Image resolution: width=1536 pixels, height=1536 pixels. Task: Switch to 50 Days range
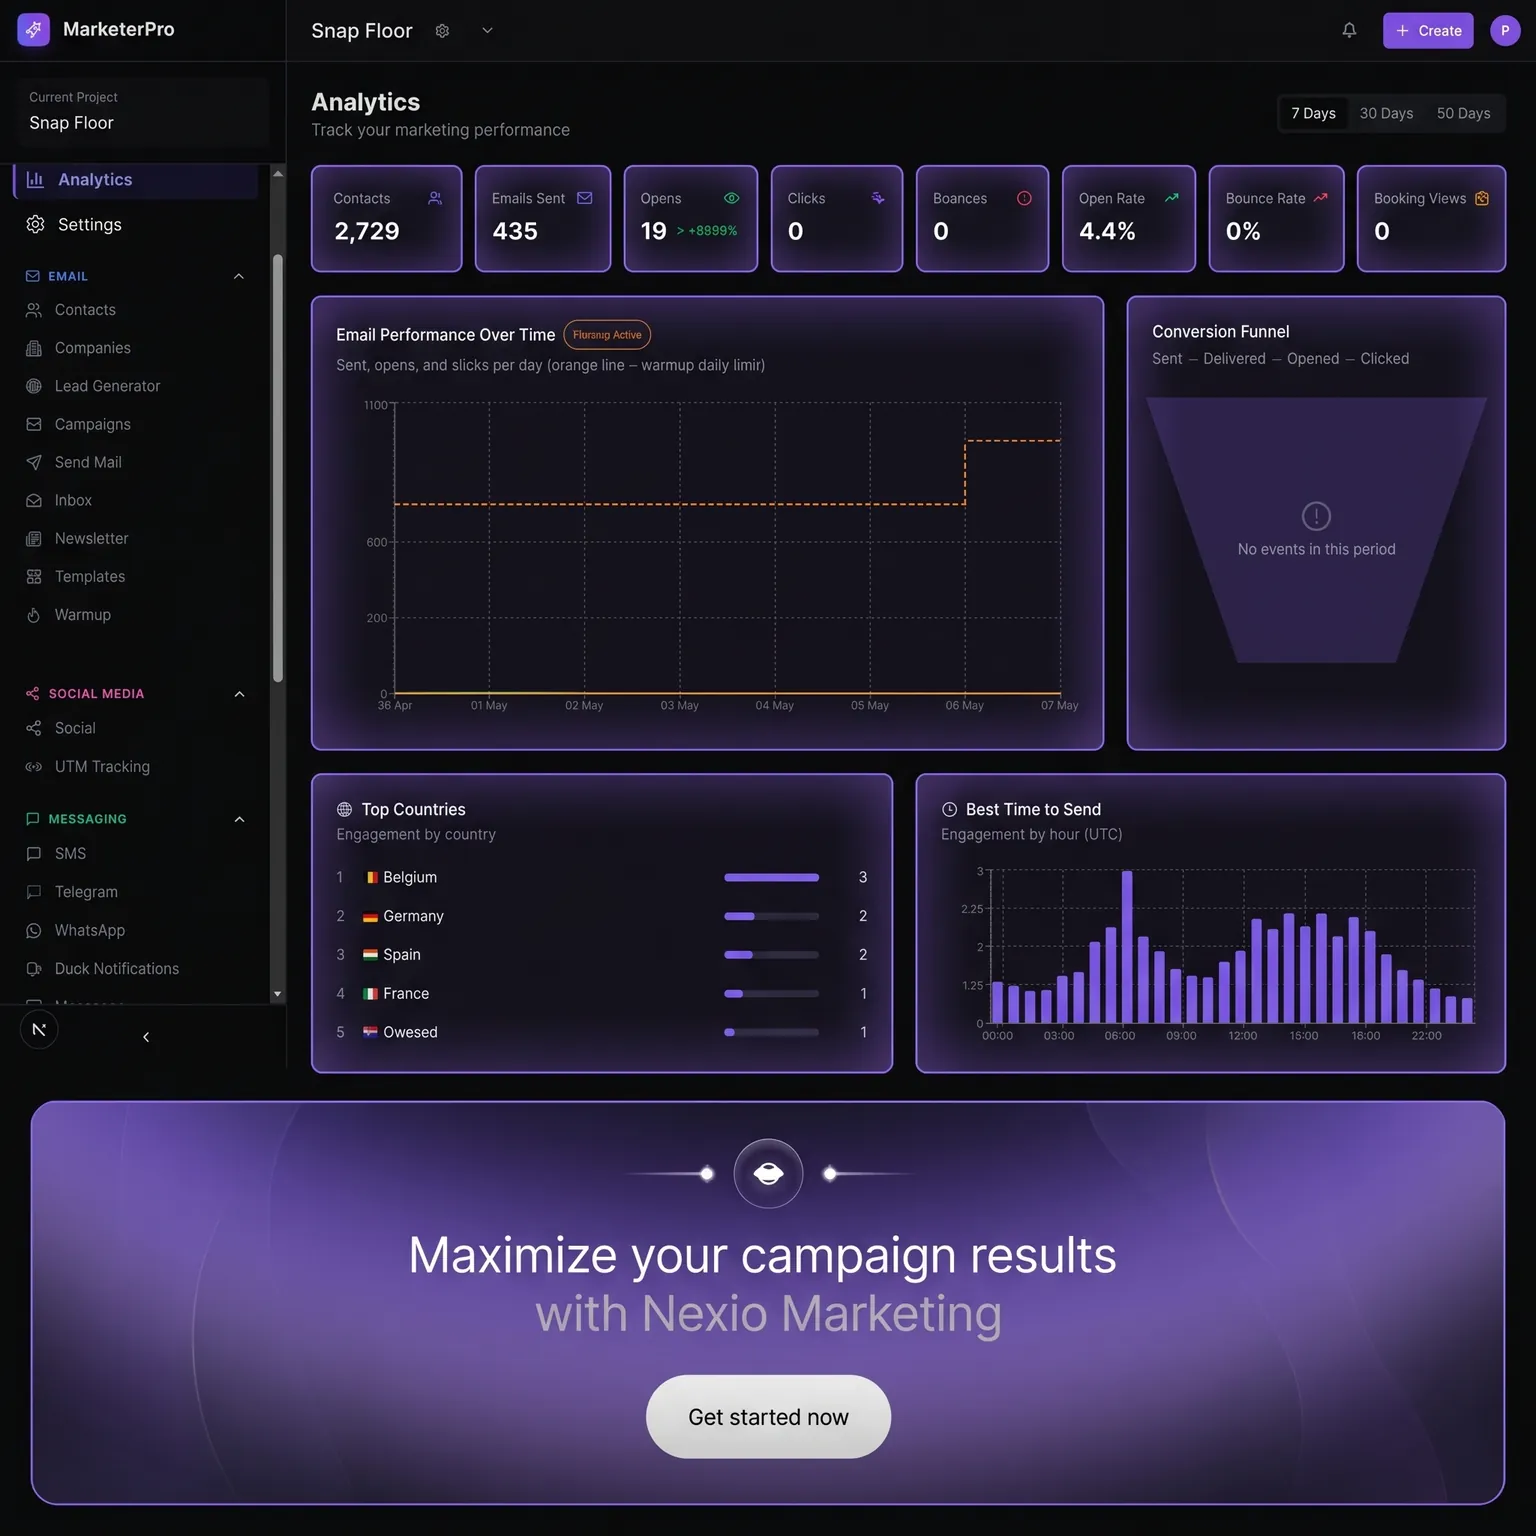tap(1463, 113)
